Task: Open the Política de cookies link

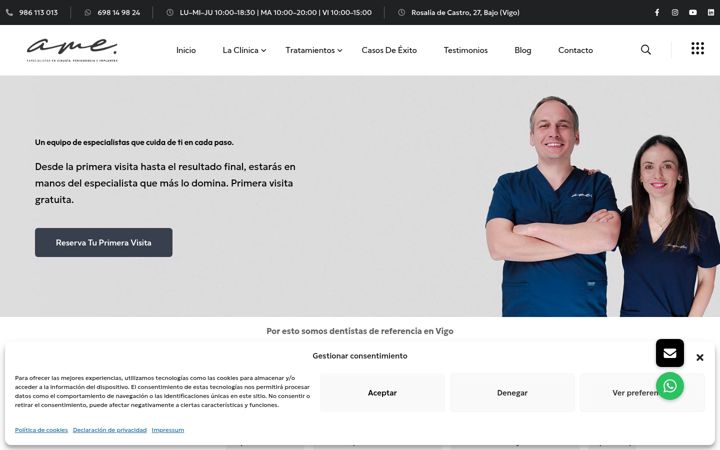Action: [41, 430]
